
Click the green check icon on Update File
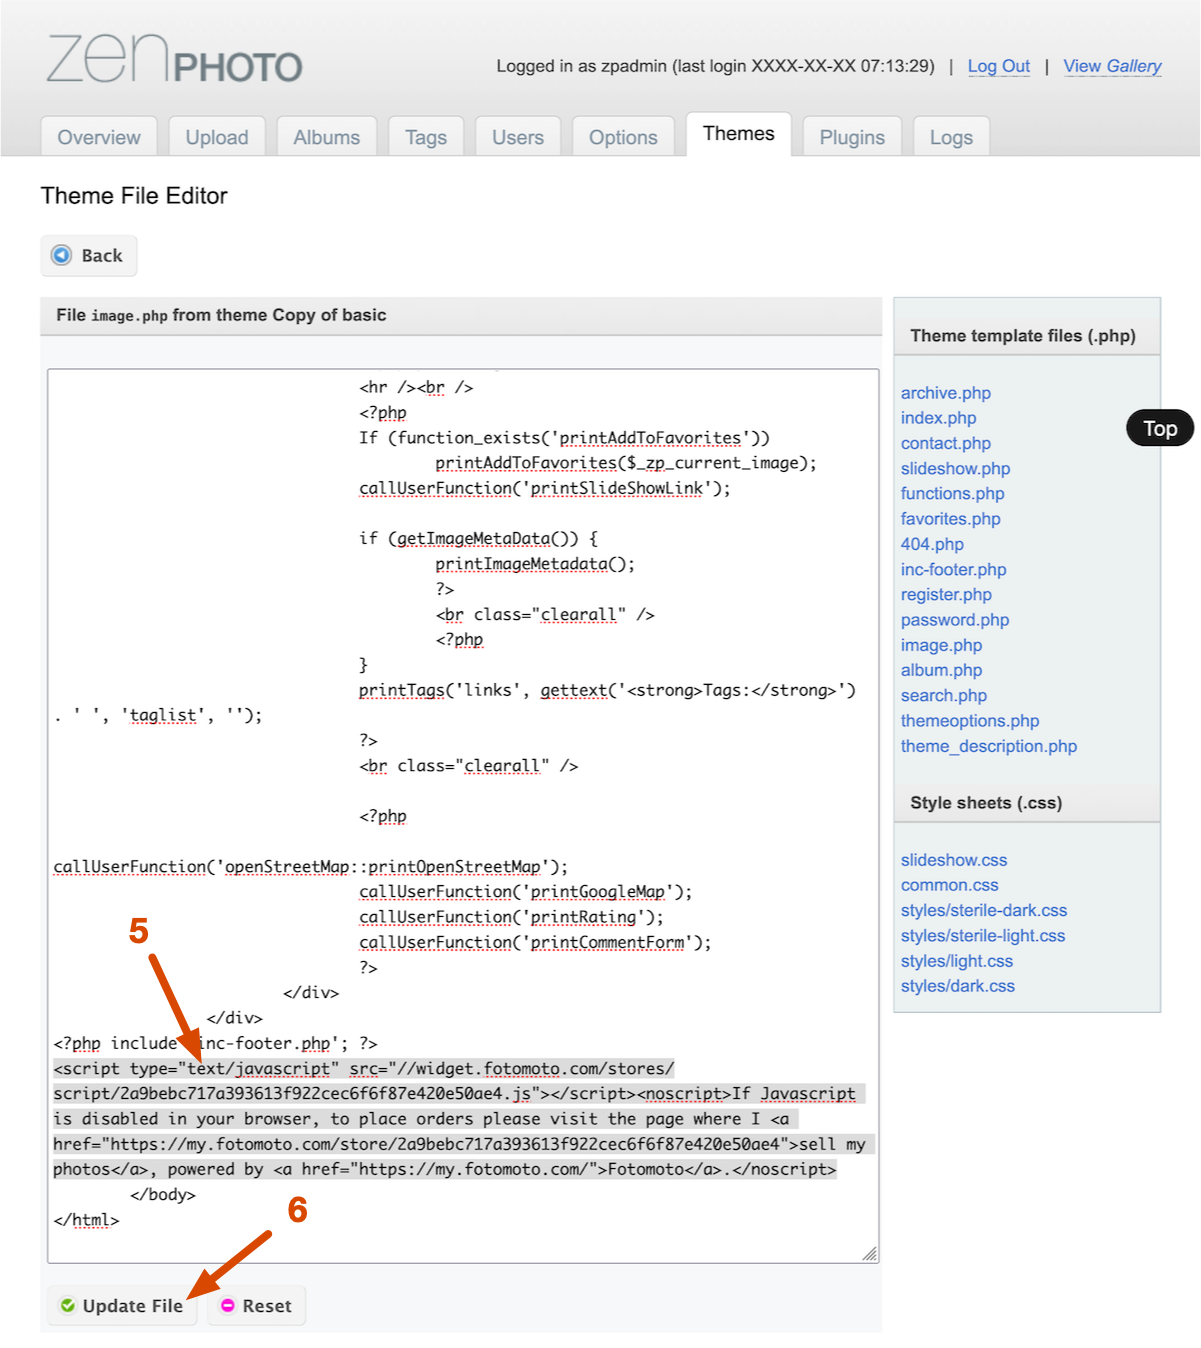pos(68,1305)
